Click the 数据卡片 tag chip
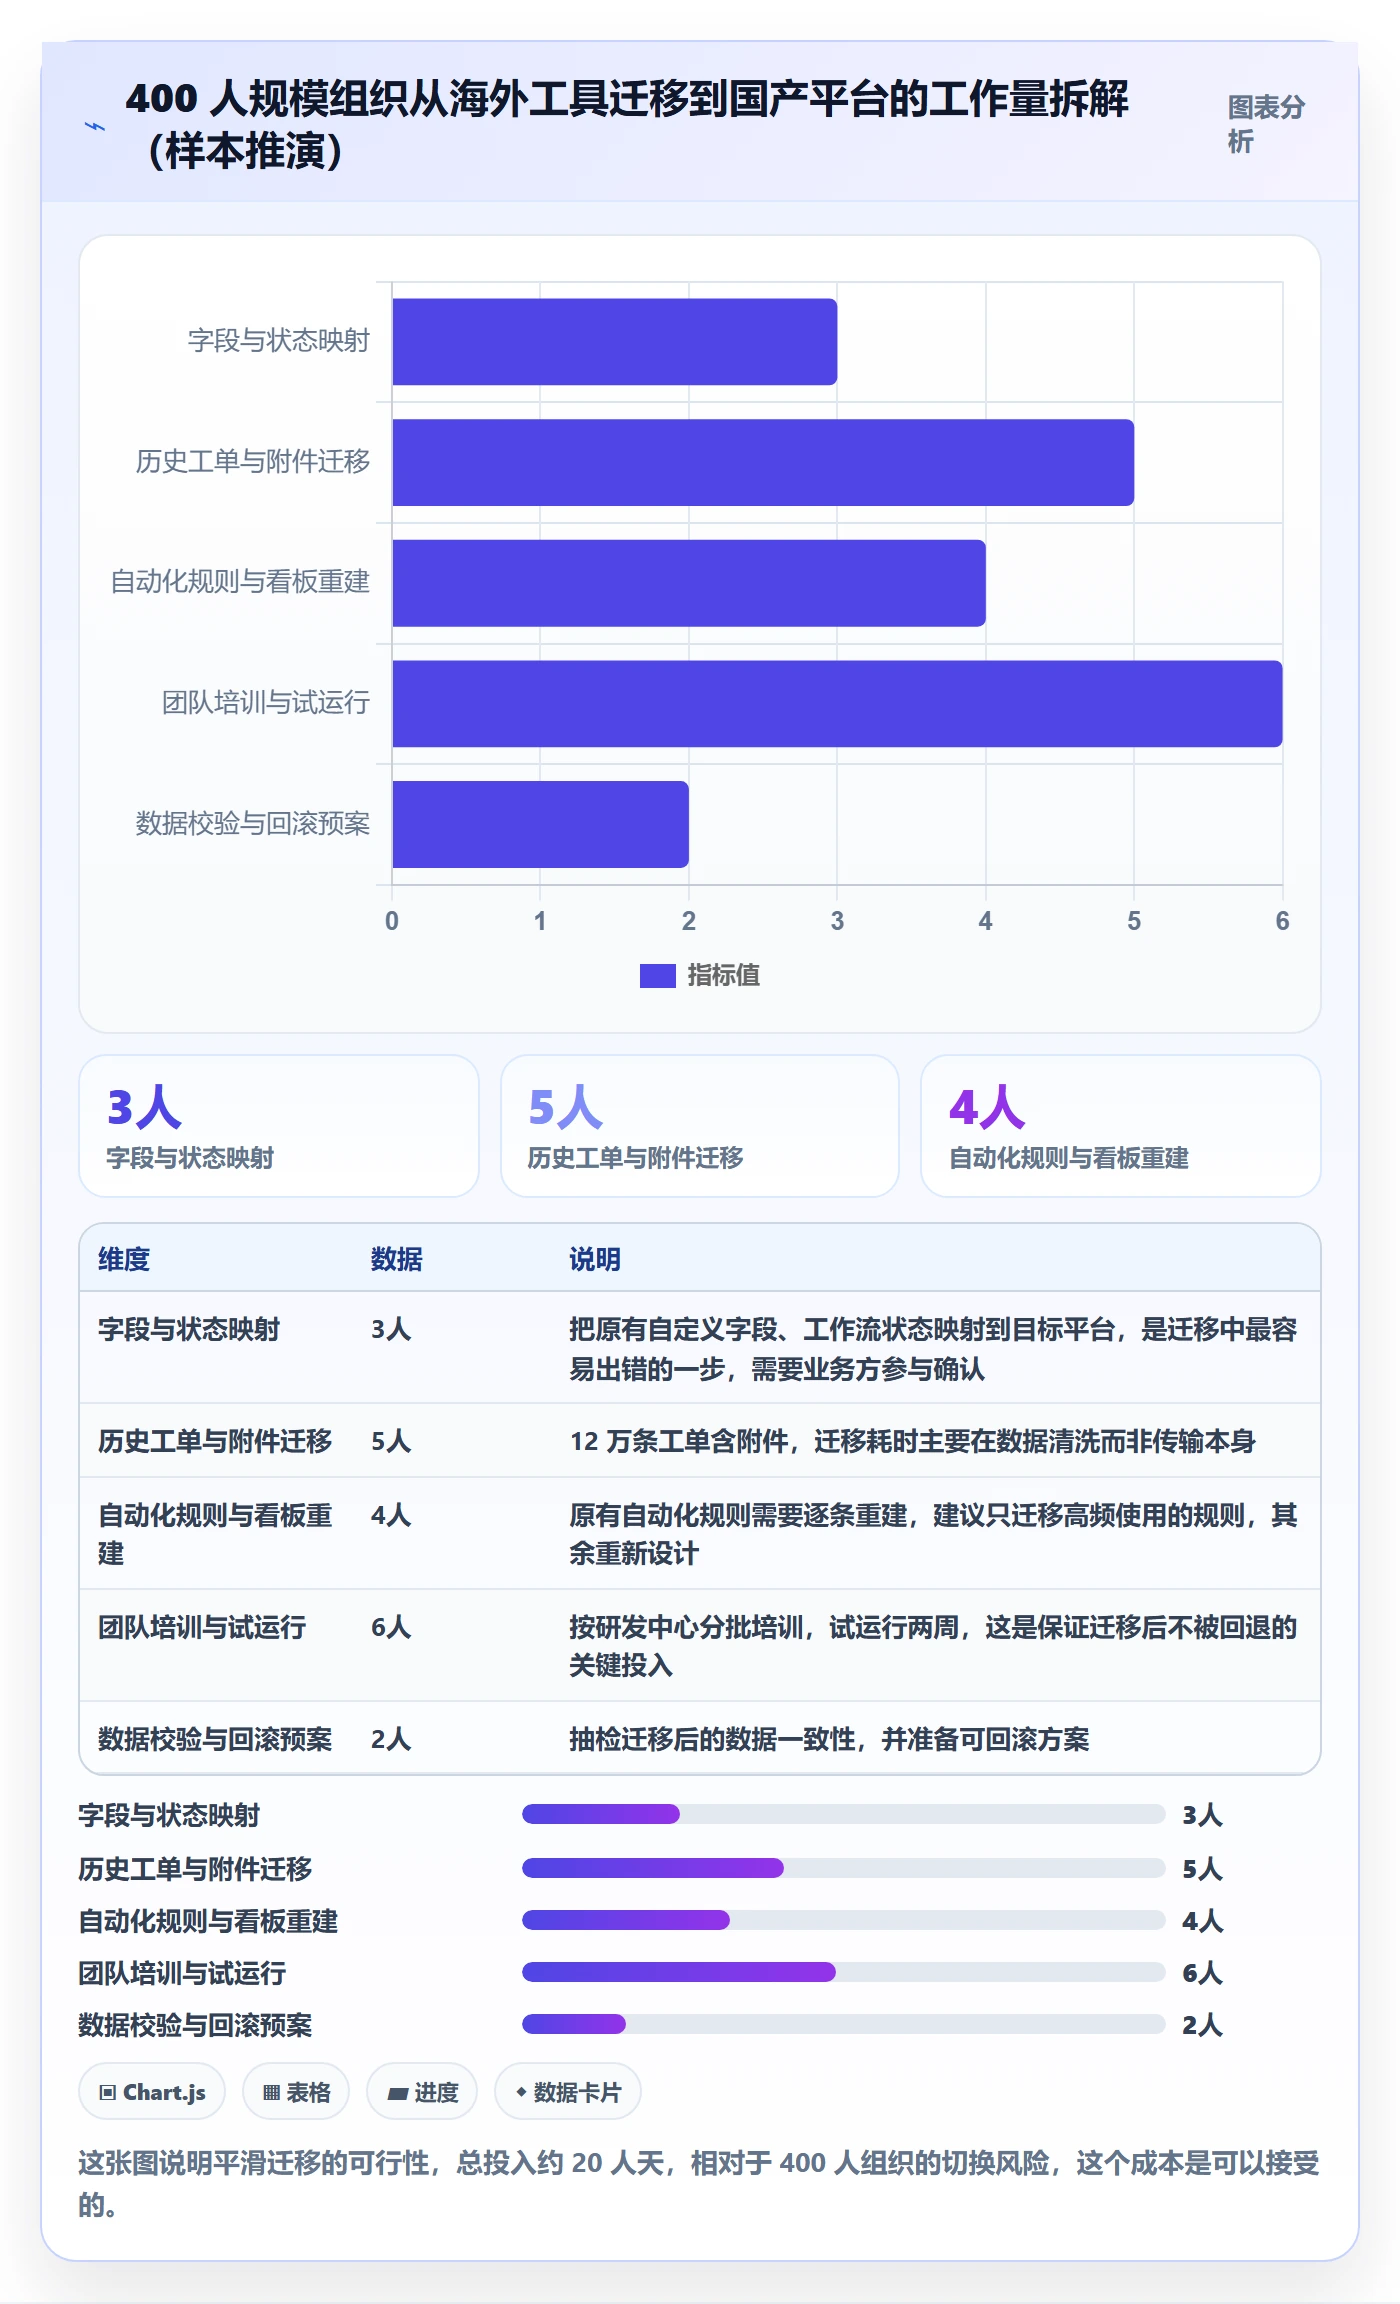This screenshot has height=2304, width=1400. click(x=568, y=2092)
